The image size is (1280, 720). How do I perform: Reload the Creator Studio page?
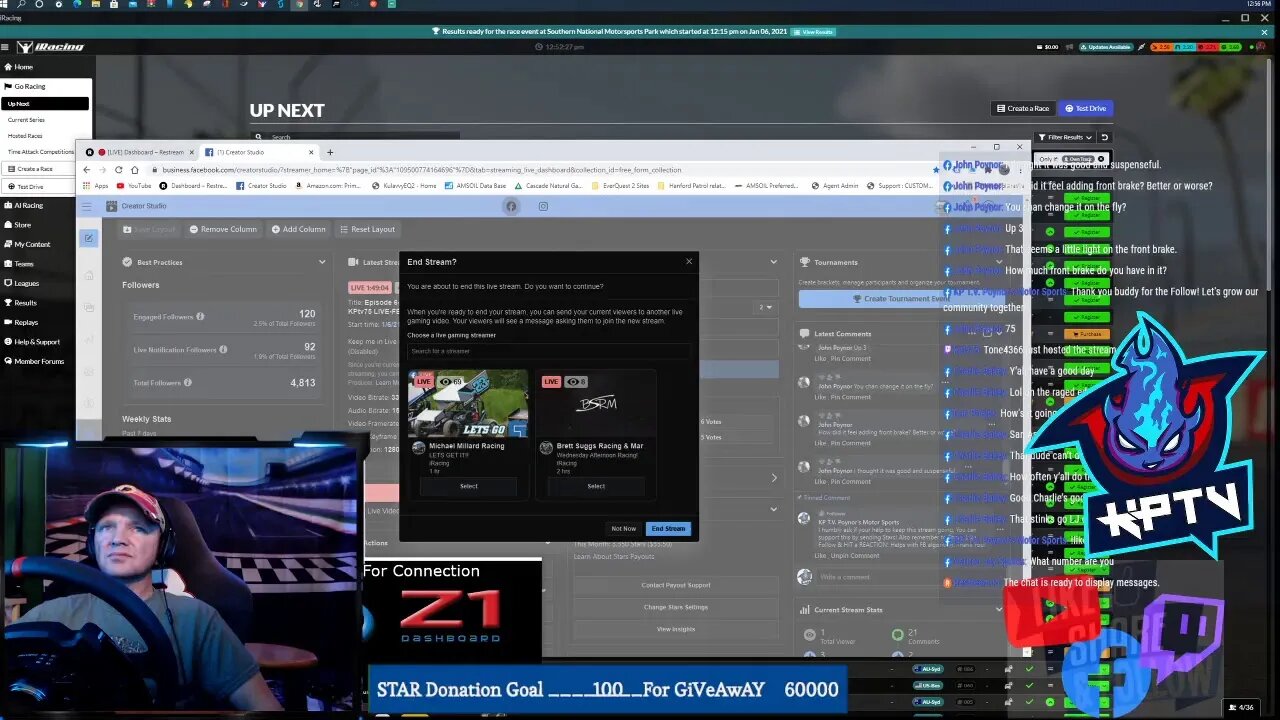[x=119, y=169]
